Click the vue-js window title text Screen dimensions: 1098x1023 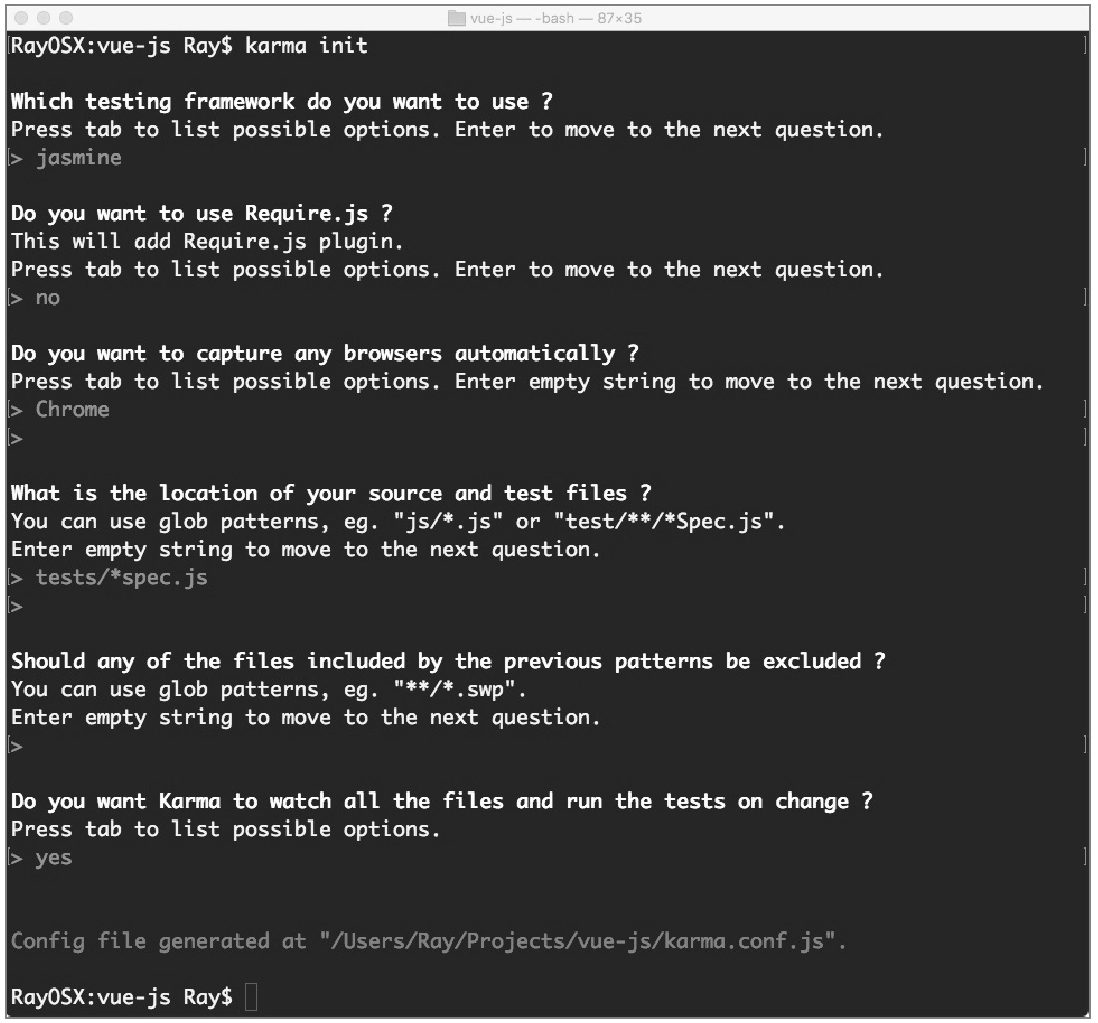tap(555, 18)
